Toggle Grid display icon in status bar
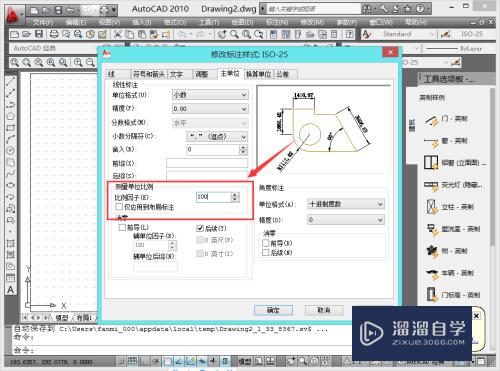The height and width of the screenshot is (371, 500). 132,361
